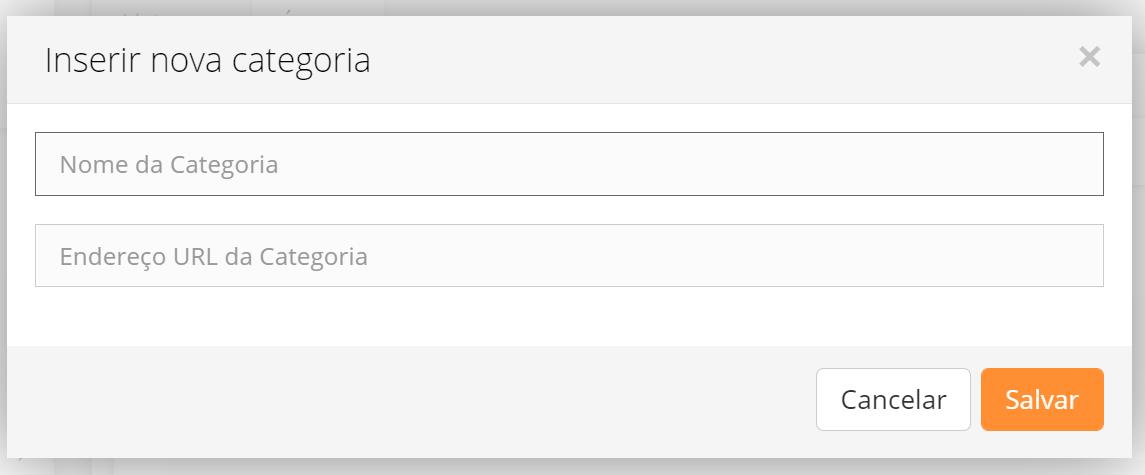The width and height of the screenshot is (1145, 475).
Task: Dismiss the modal with the X icon
Action: [1089, 57]
